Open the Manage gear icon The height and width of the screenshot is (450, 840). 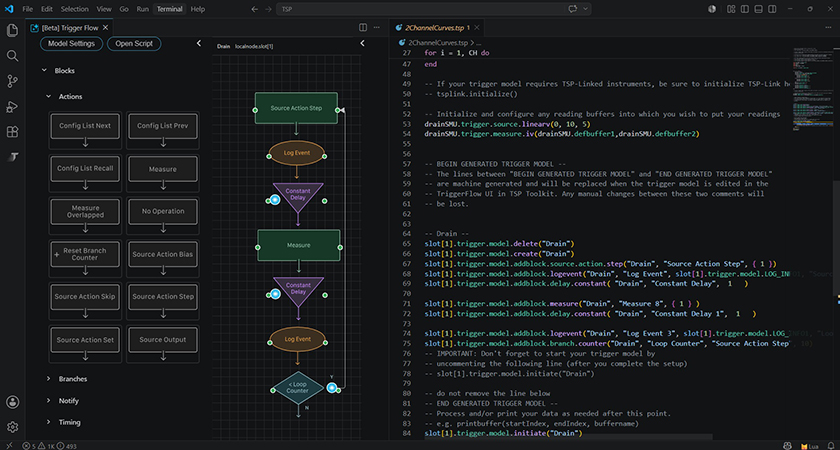tap(12, 427)
